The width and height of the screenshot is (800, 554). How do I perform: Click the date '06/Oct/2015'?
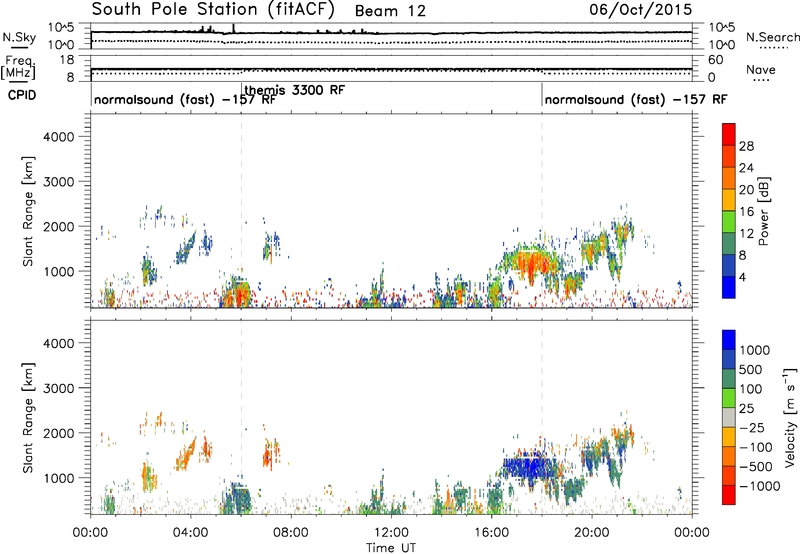coord(641,10)
